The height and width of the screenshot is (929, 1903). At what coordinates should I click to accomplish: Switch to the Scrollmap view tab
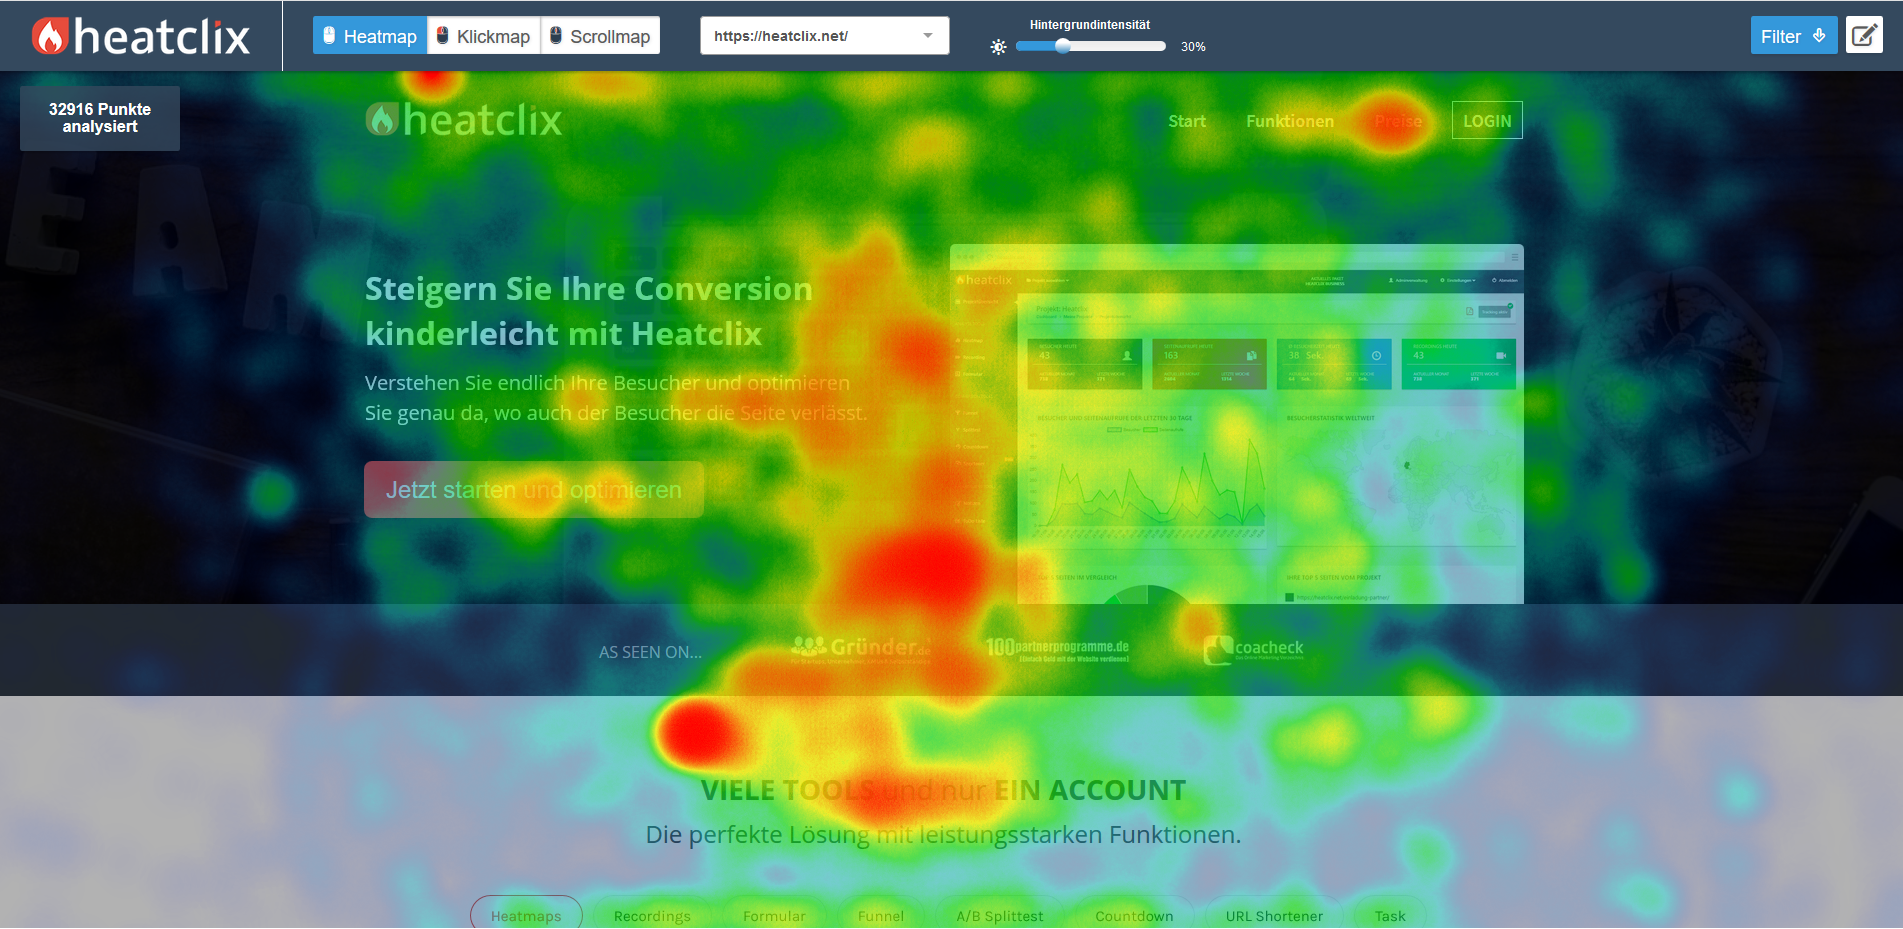pyautogui.click(x=600, y=36)
